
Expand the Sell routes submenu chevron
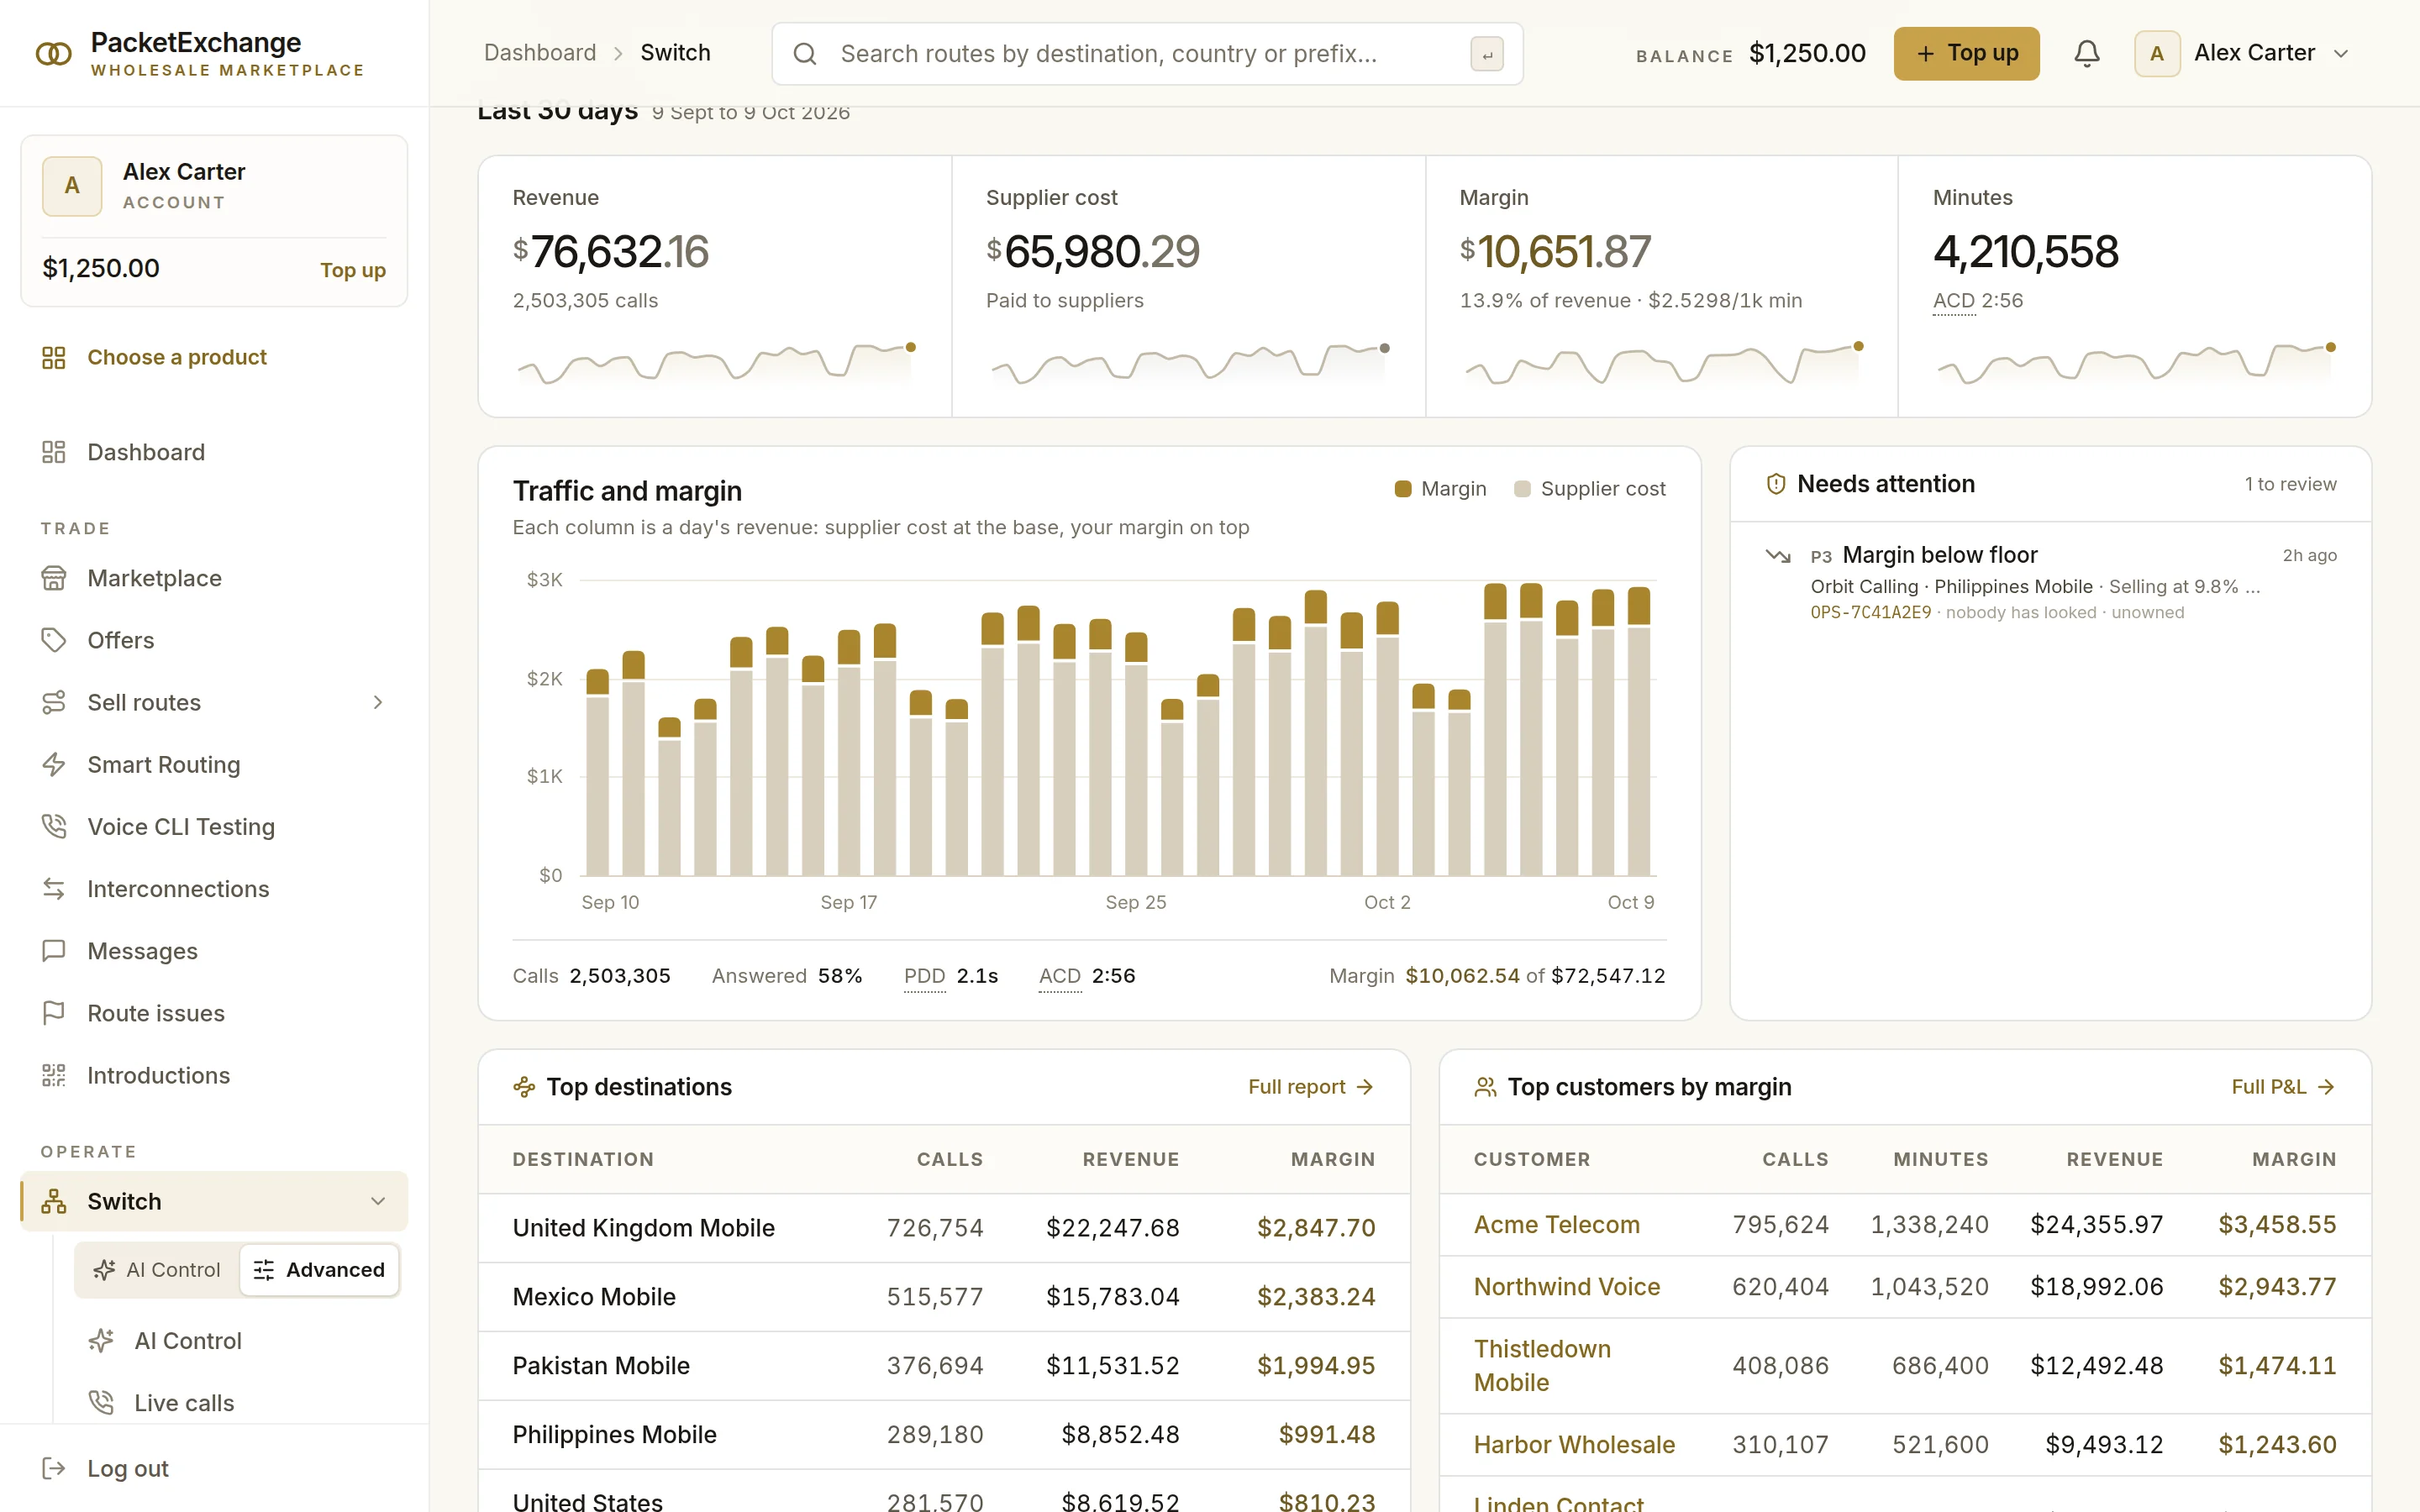pyautogui.click(x=378, y=702)
